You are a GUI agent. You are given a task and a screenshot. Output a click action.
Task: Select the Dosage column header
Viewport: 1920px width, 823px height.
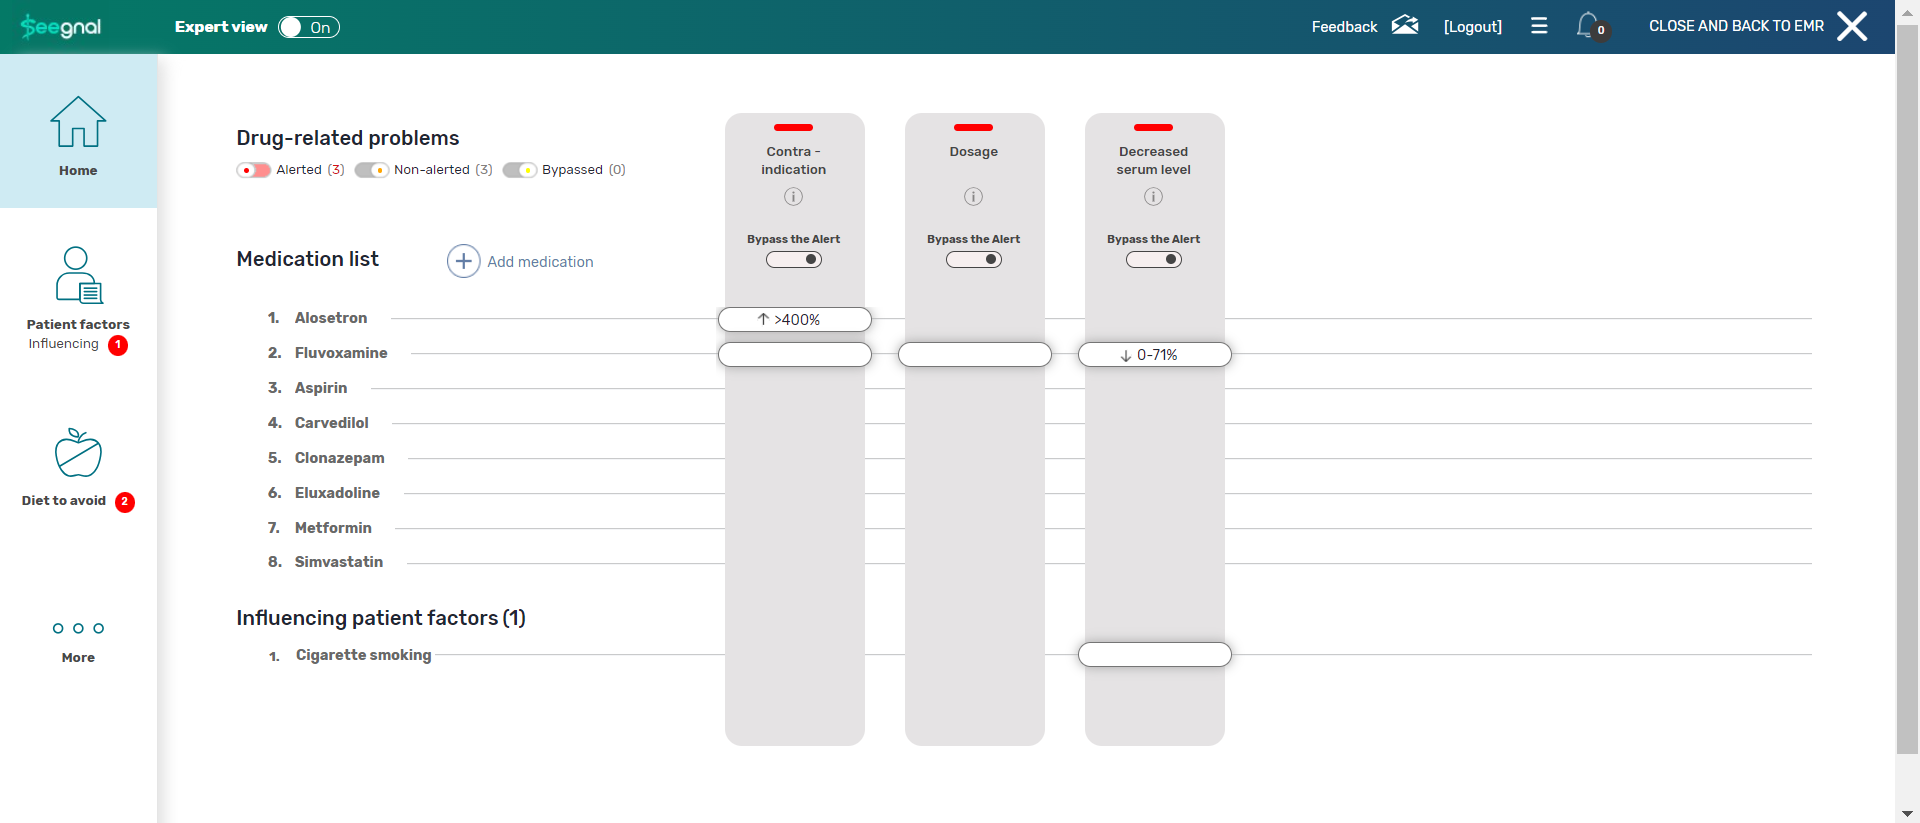[x=974, y=152]
